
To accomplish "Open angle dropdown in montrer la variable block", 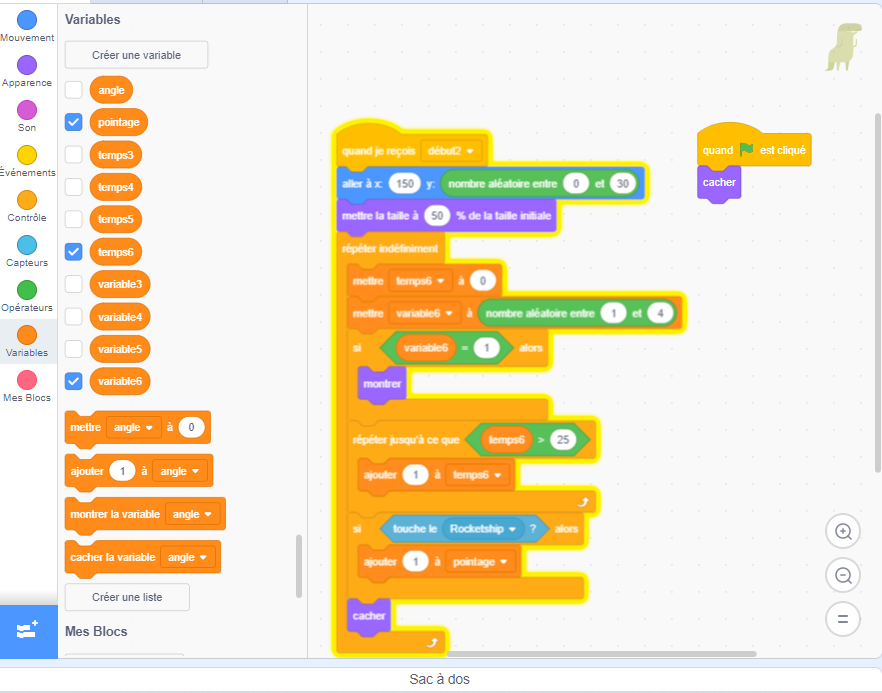I will click(192, 514).
